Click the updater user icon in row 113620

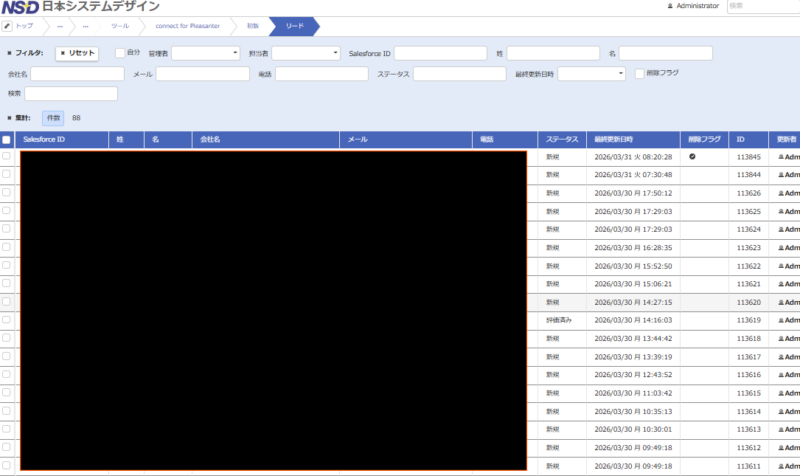pos(781,301)
